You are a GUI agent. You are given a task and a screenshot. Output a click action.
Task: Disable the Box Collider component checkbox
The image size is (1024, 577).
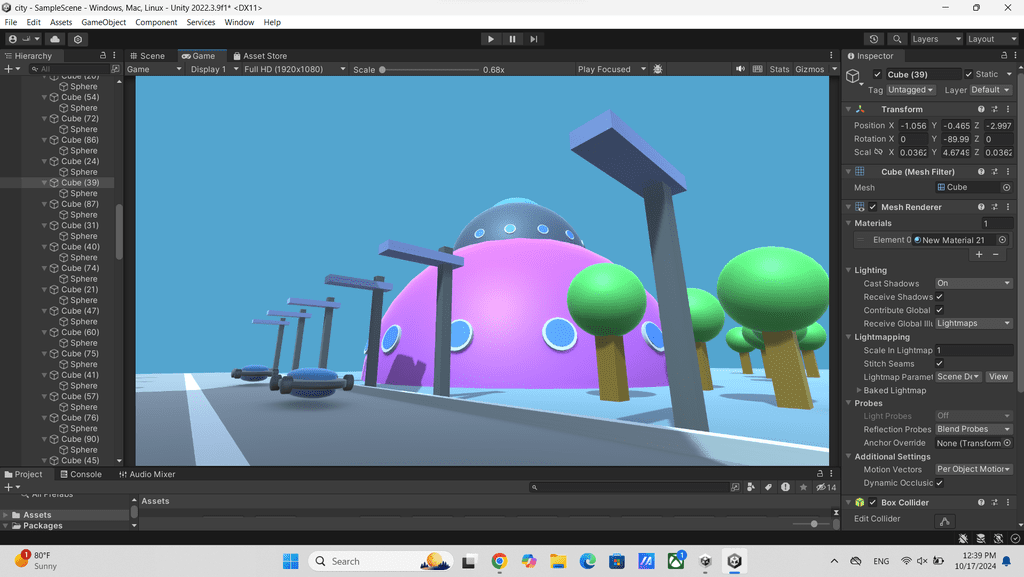[872, 503]
